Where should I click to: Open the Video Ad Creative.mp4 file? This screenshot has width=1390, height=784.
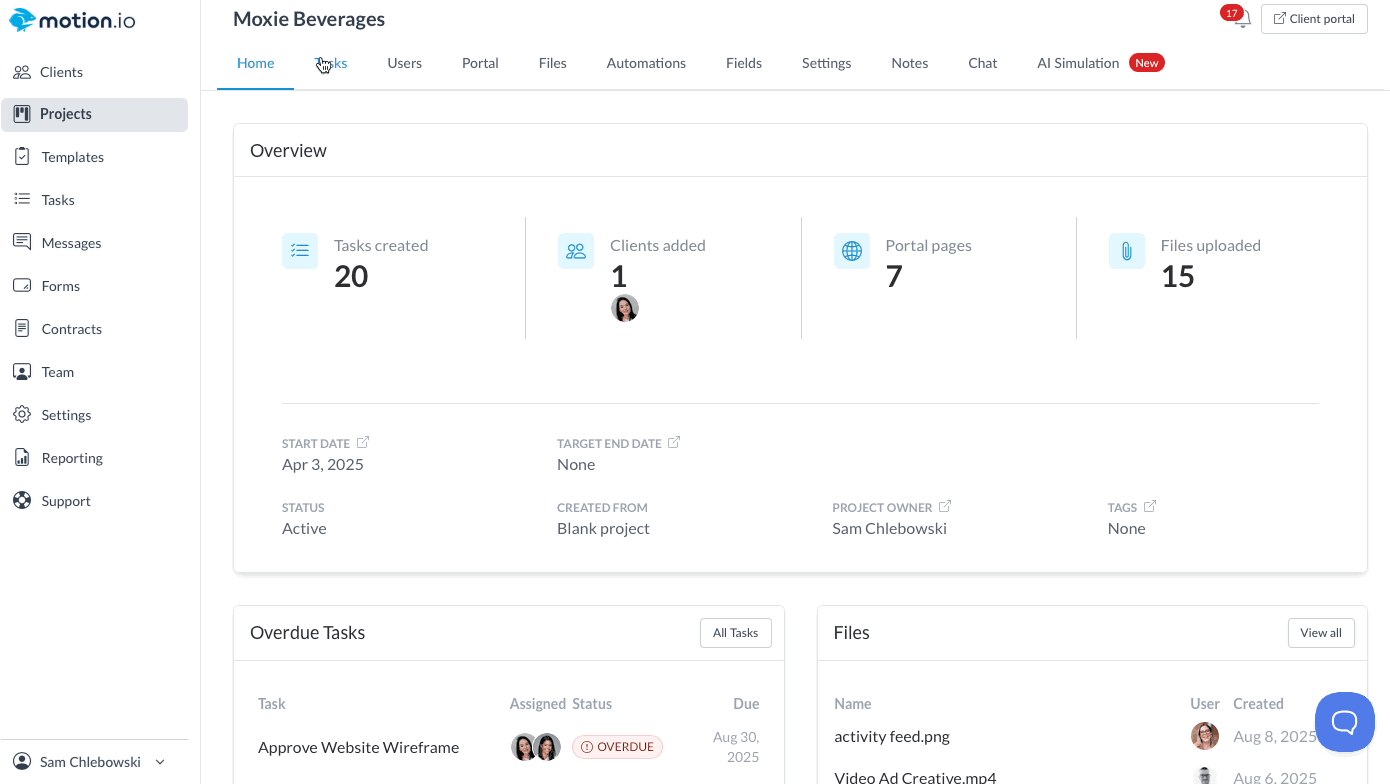[915, 777]
